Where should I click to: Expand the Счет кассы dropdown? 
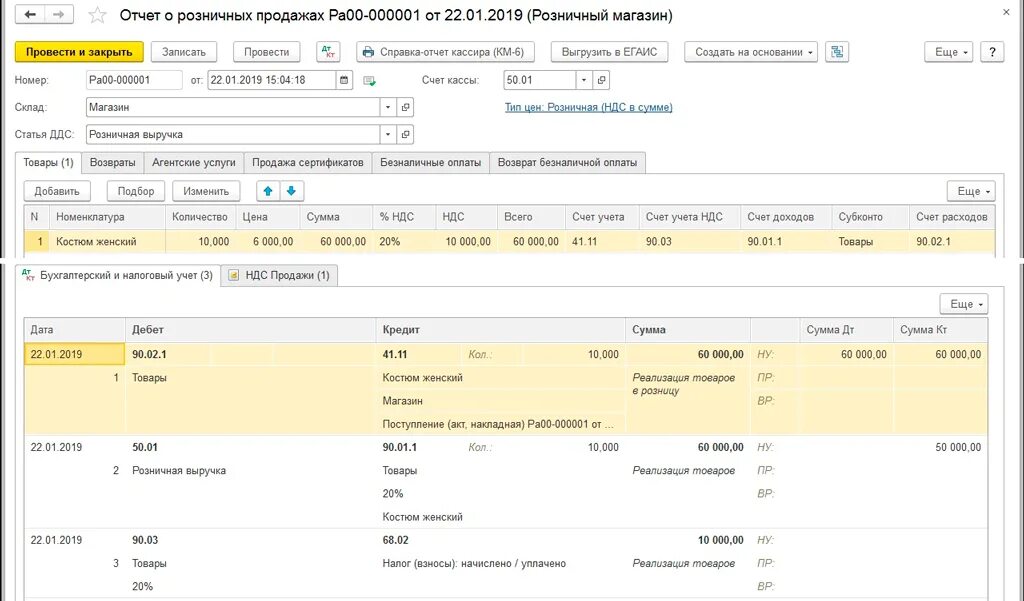click(x=584, y=80)
